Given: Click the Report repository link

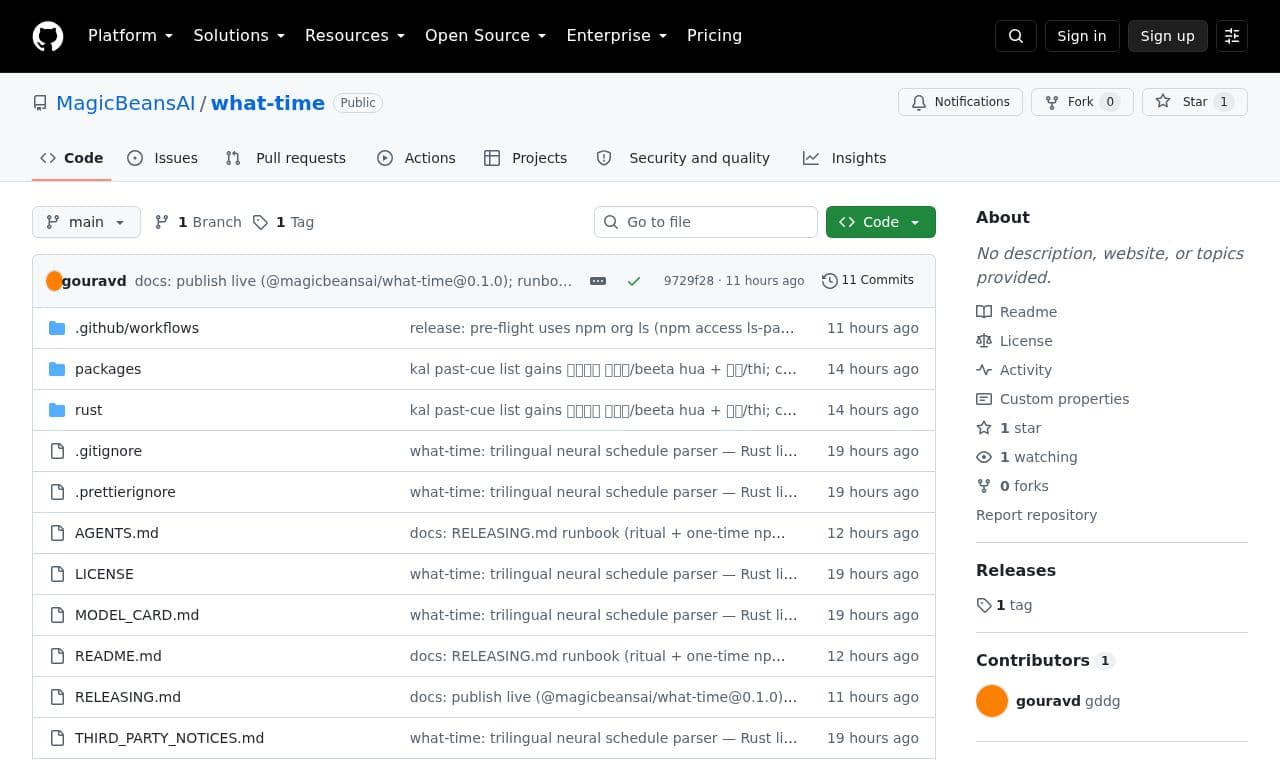Looking at the screenshot, I should click(1036, 515).
